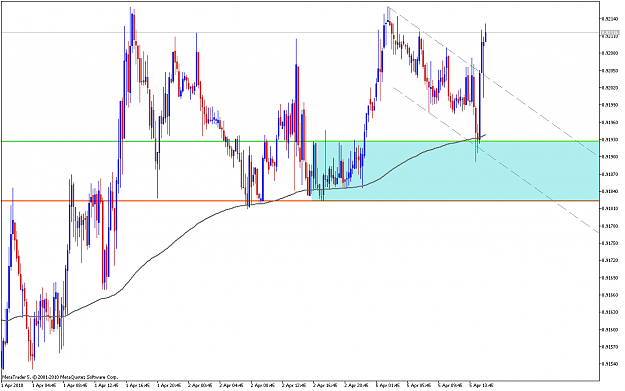Screen dimensions: 625x391
Task: Click the '2 Apr 00:45' time label
Action: (x=200, y=385)
